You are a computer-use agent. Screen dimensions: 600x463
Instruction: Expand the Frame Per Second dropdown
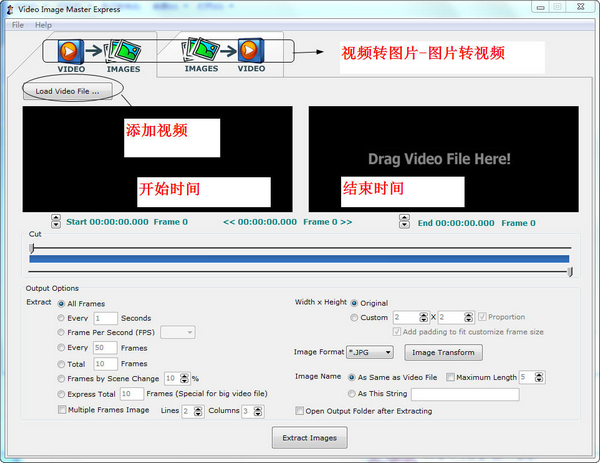click(x=177, y=332)
